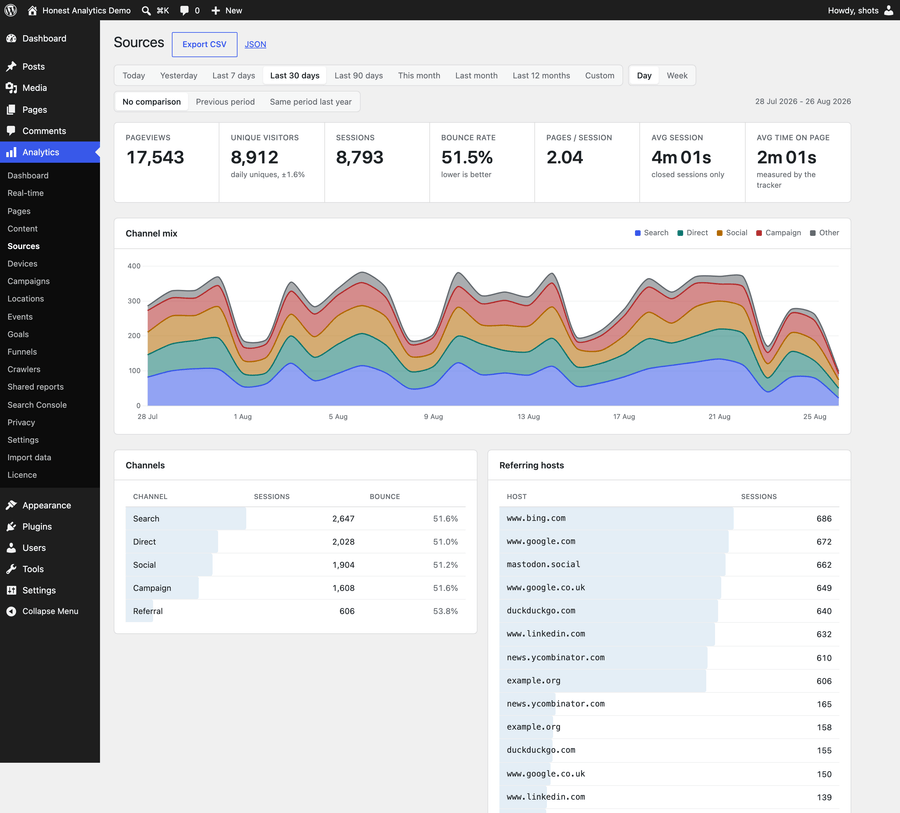Click the Tools wrench icon
Viewport: 900px width, 813px height.
(x=11, y=569)
